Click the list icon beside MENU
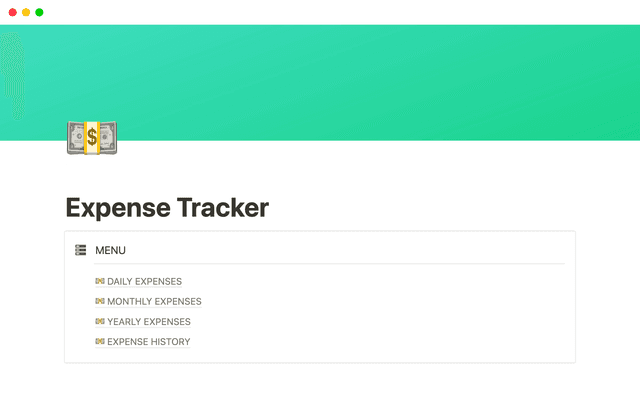Viewport: 640px width, 400px height. tap(80, 250)
